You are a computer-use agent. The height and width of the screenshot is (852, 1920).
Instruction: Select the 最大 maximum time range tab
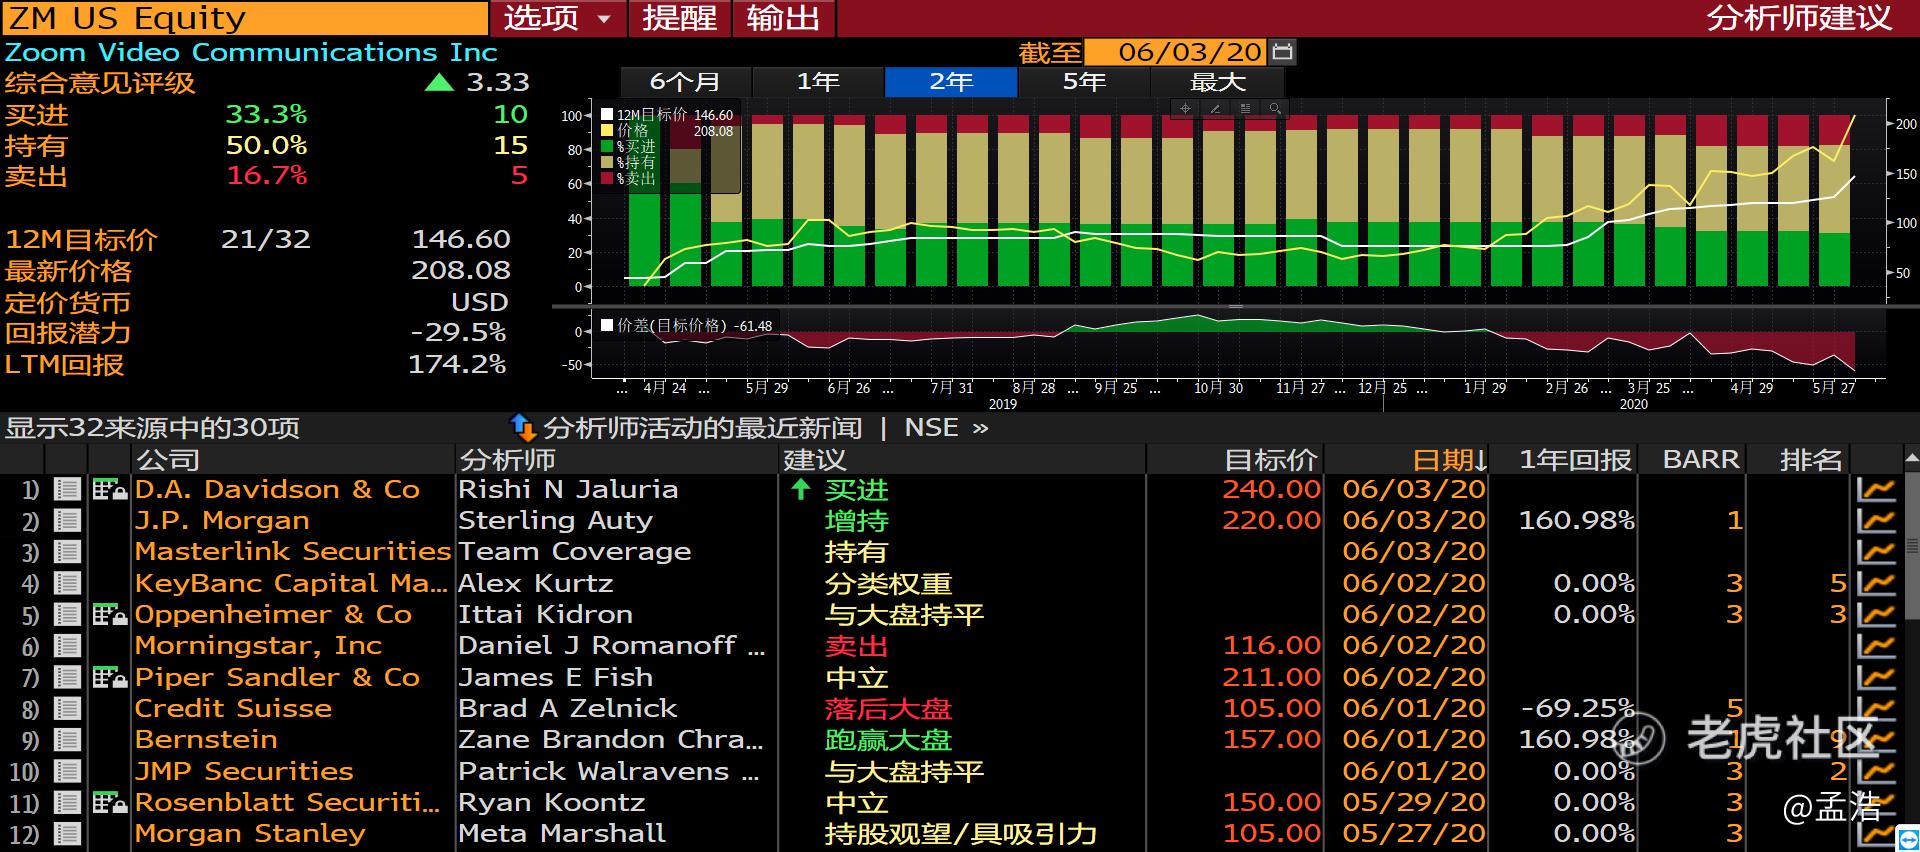(1217, 82)
